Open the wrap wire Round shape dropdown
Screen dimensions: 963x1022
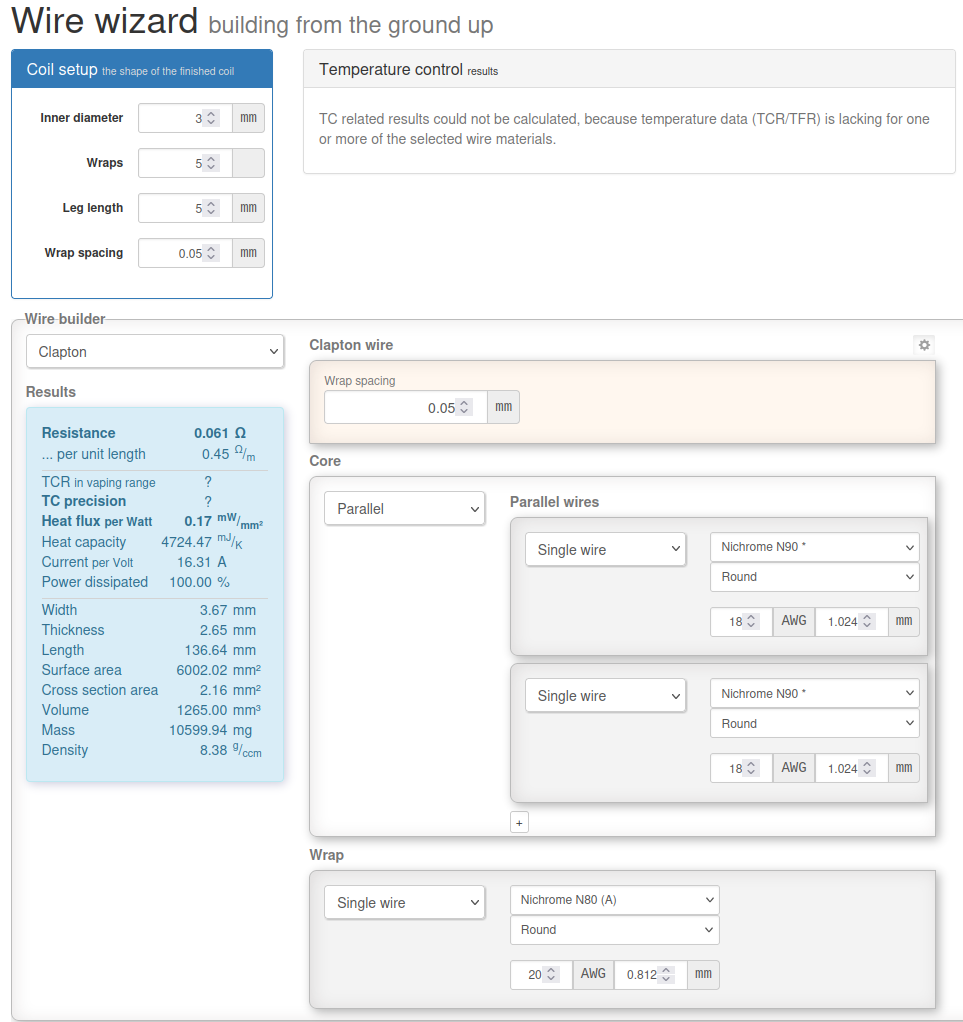[x=614, y=930]
